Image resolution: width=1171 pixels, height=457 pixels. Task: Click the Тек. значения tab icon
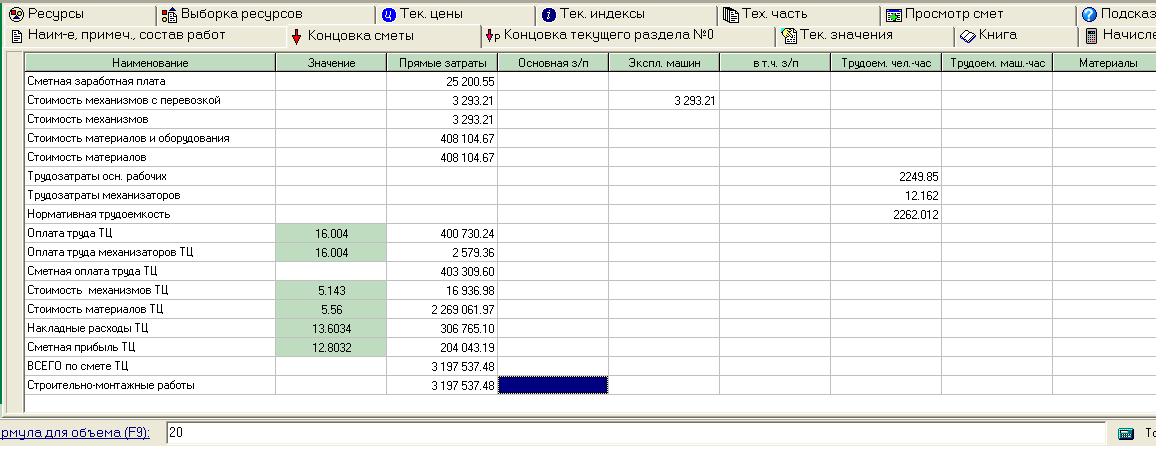pos(789,36)
